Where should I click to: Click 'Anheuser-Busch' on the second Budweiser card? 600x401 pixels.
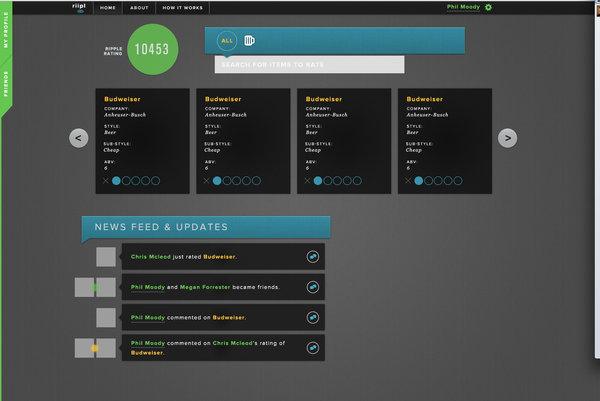coord(225,115)
